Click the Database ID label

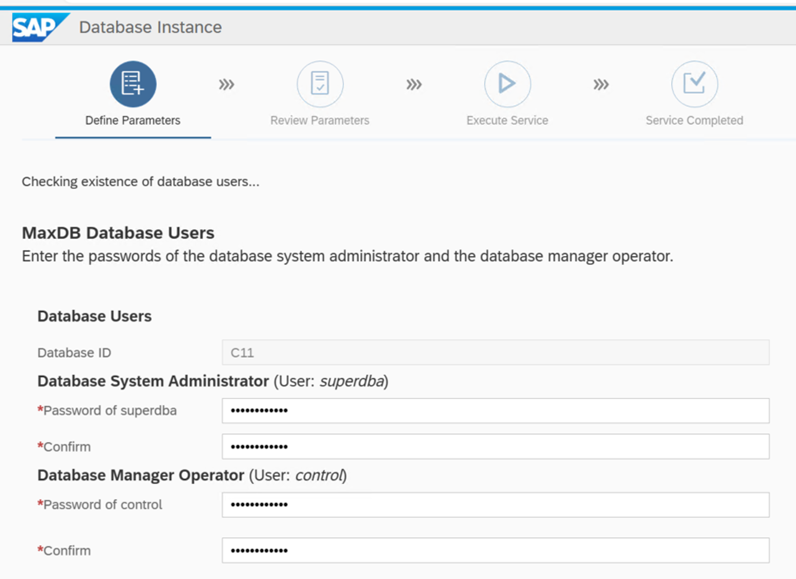(74, 353)
